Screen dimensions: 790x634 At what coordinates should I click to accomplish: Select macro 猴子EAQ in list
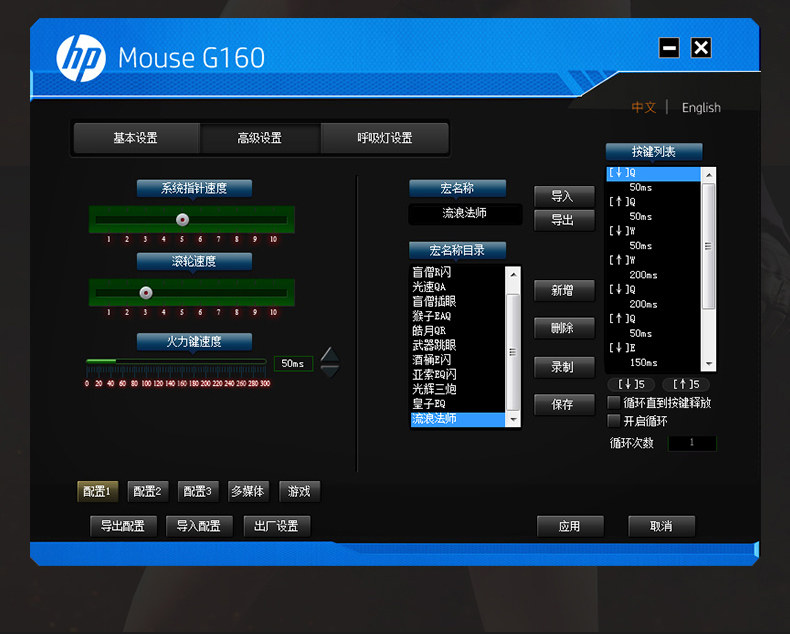point(457,316)
